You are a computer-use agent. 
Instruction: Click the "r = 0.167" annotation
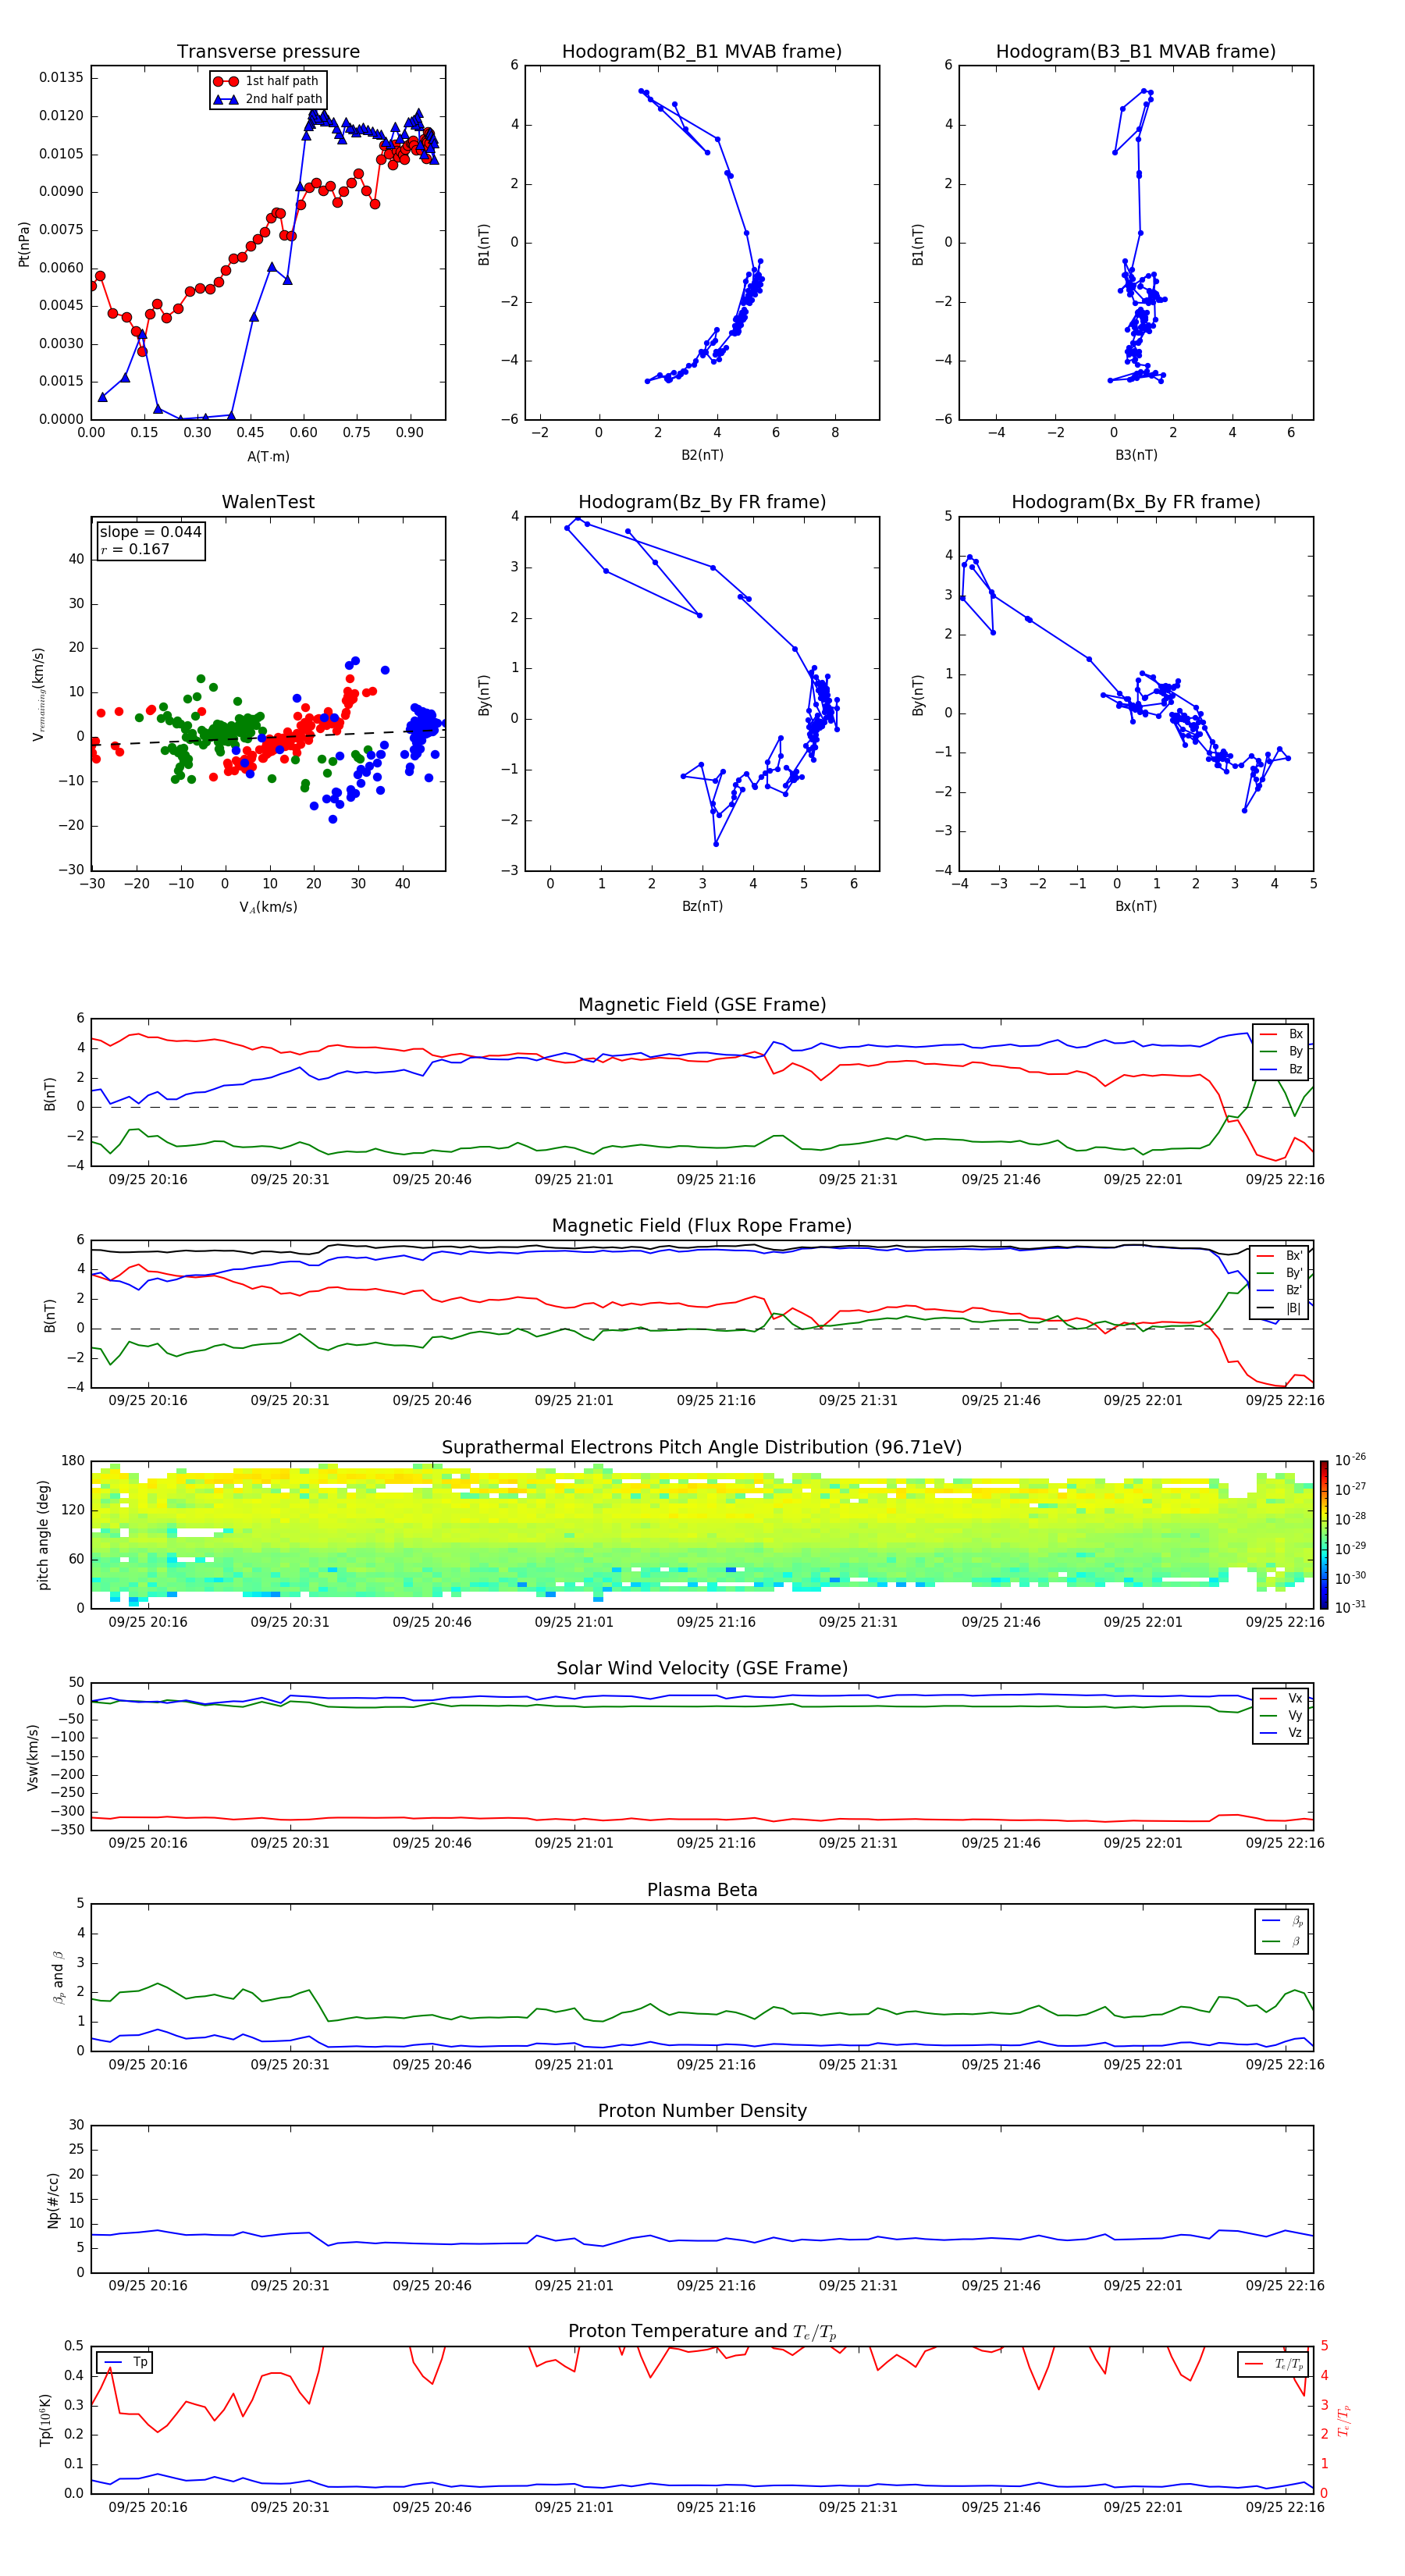[x=135, y=549]
